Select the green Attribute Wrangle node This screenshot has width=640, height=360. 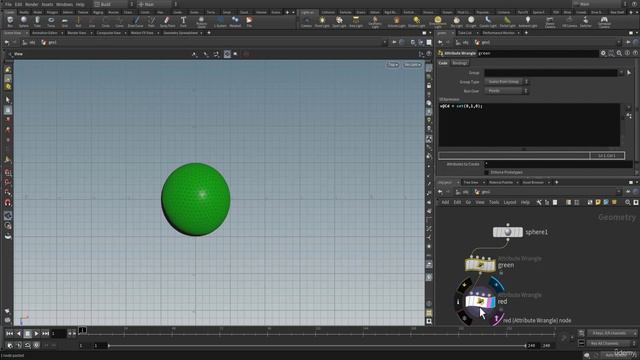tap(480, 265)
